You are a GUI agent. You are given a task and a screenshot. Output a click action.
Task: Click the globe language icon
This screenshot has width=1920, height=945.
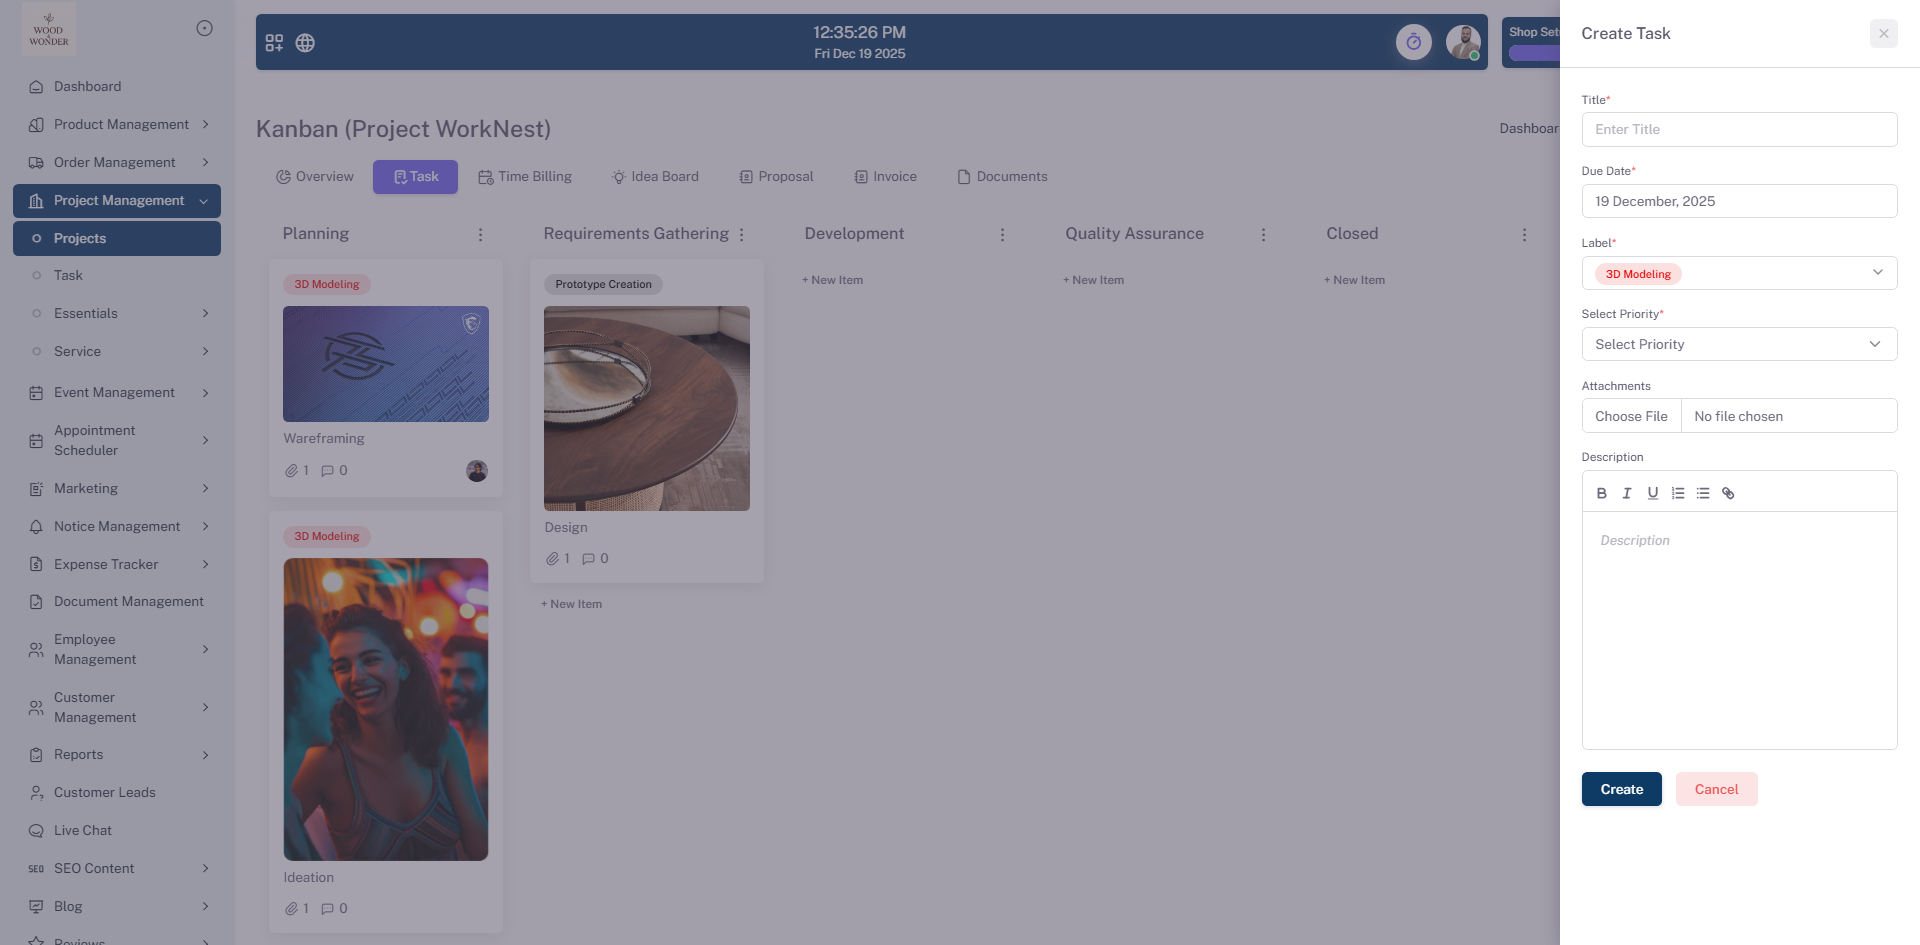pos(305,43)
